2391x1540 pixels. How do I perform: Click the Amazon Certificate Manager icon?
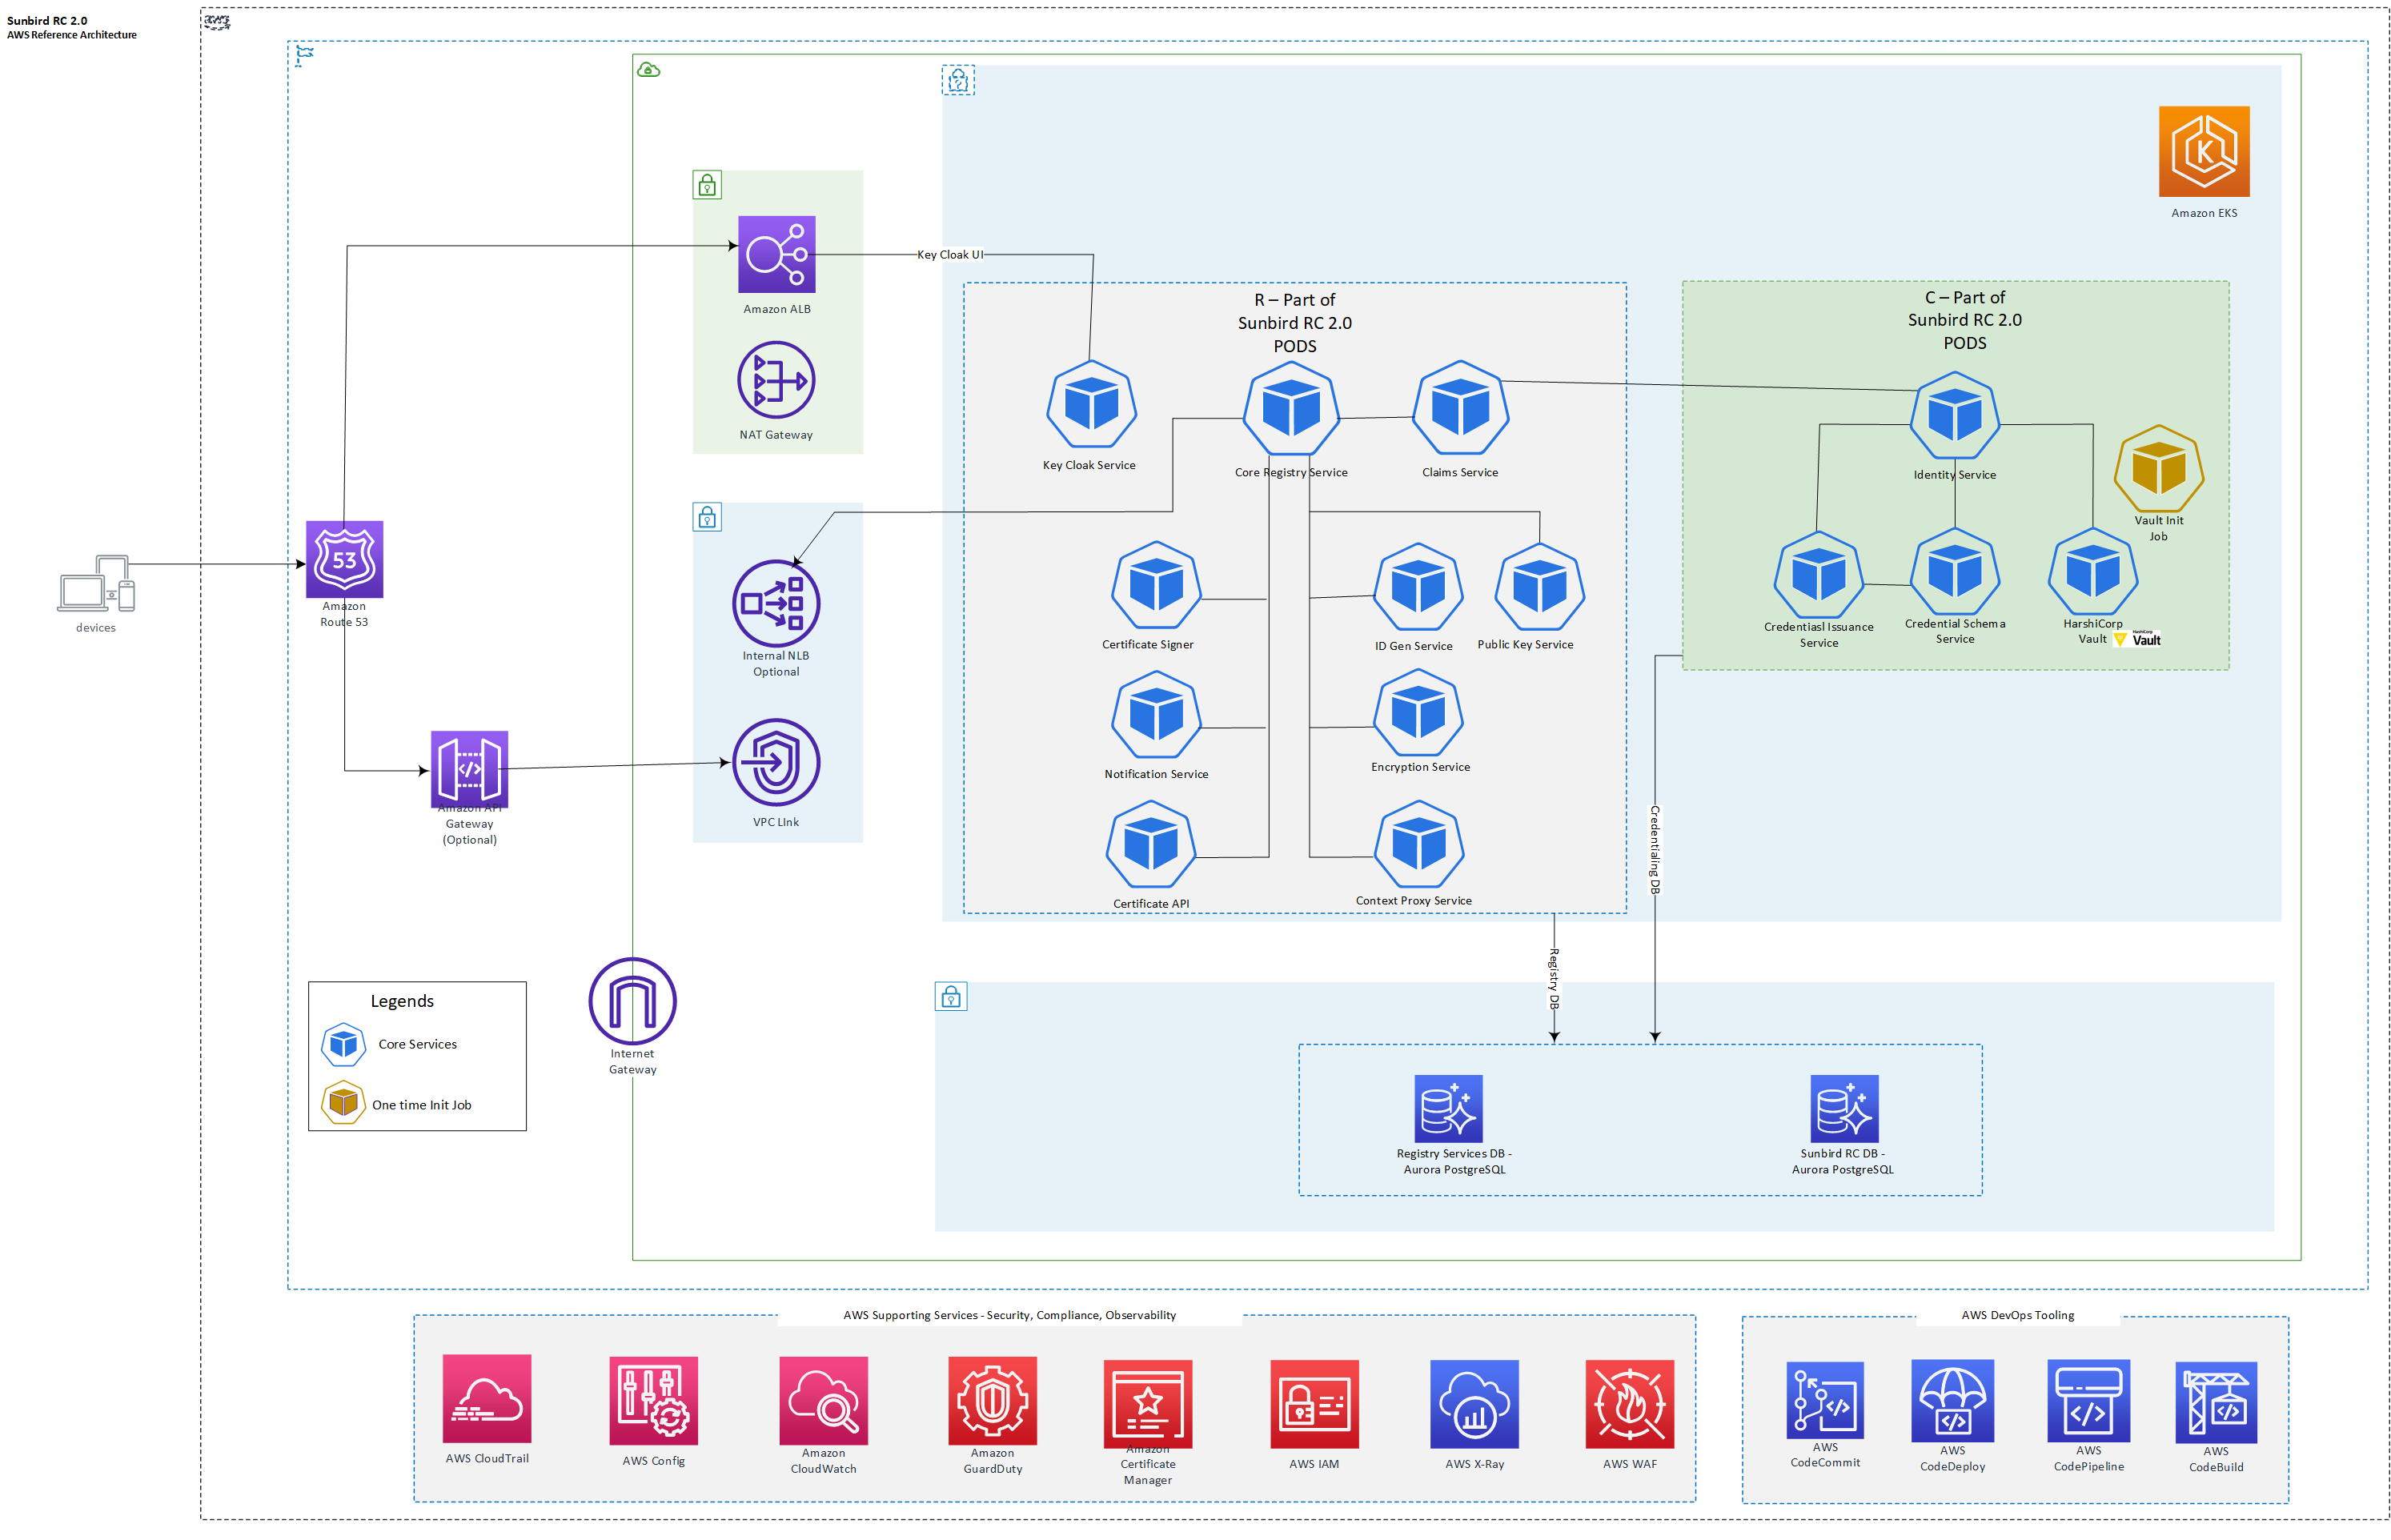pyautogui.click(x=1147, y=1403)
